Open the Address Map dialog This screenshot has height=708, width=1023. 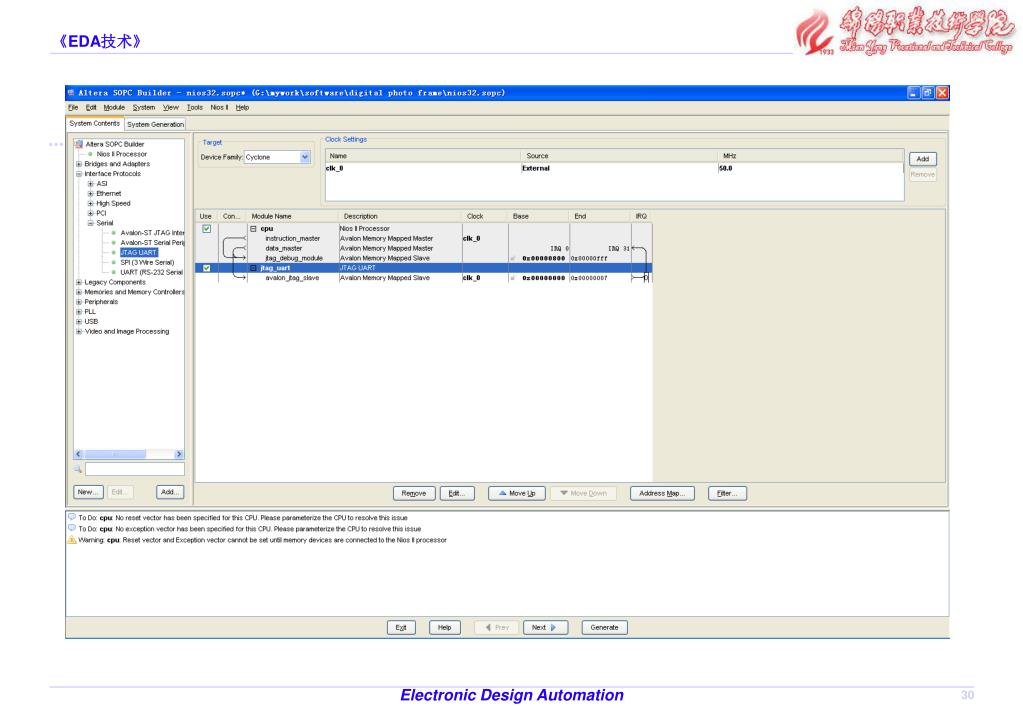pyautogui.click(x=662, y=494)
